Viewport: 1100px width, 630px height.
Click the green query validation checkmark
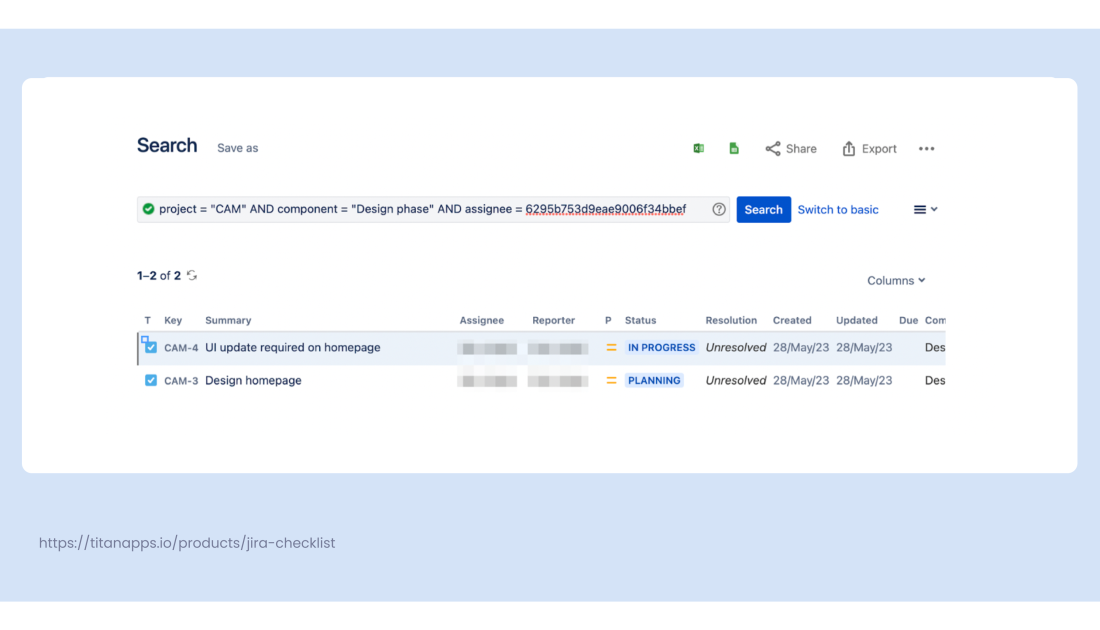(148, 209)
